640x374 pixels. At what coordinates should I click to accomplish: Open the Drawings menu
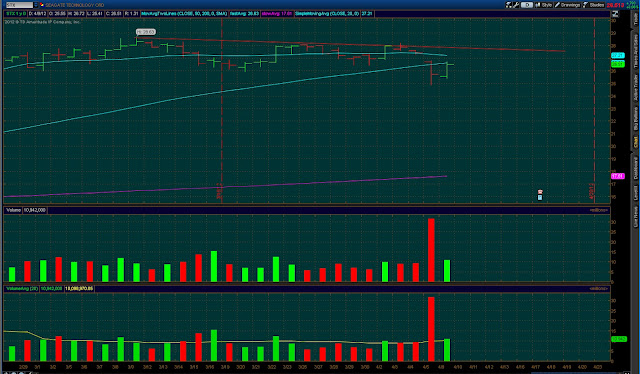click(567, 5)
